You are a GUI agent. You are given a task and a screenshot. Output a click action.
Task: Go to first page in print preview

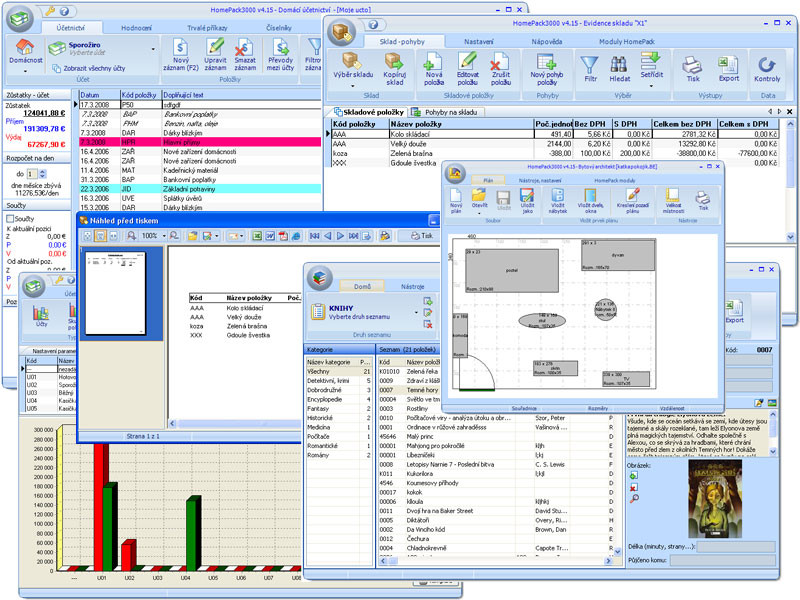coord(315,236)
